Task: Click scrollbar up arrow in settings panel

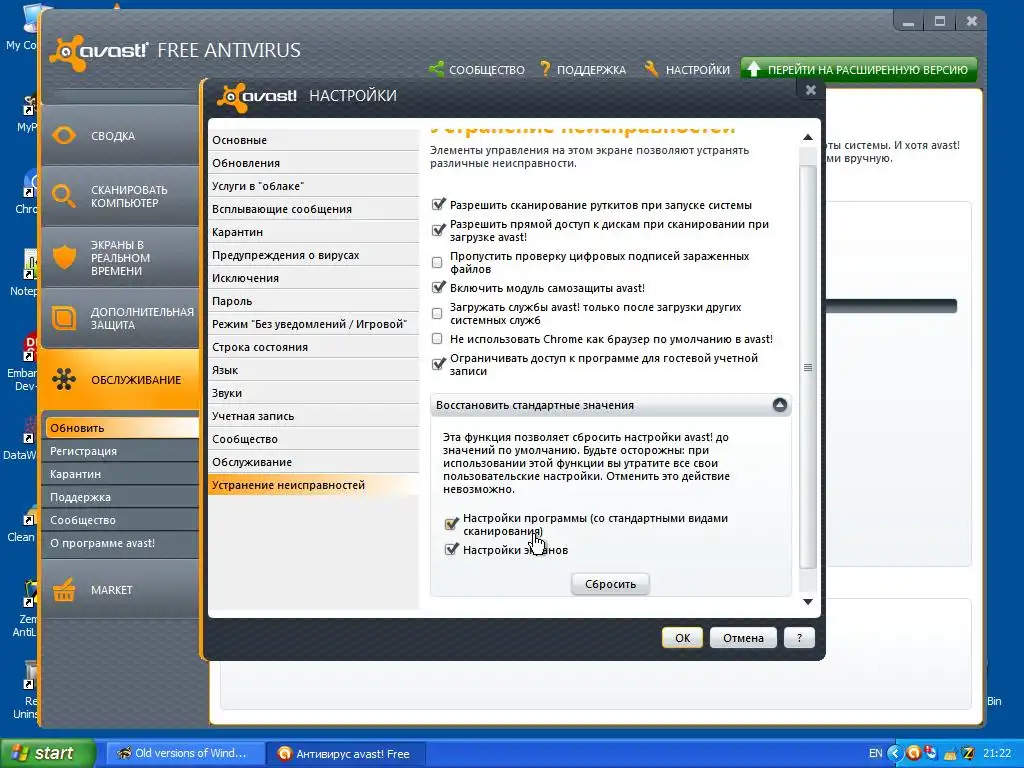Action: pyautogui.click(x=808, y=137)
